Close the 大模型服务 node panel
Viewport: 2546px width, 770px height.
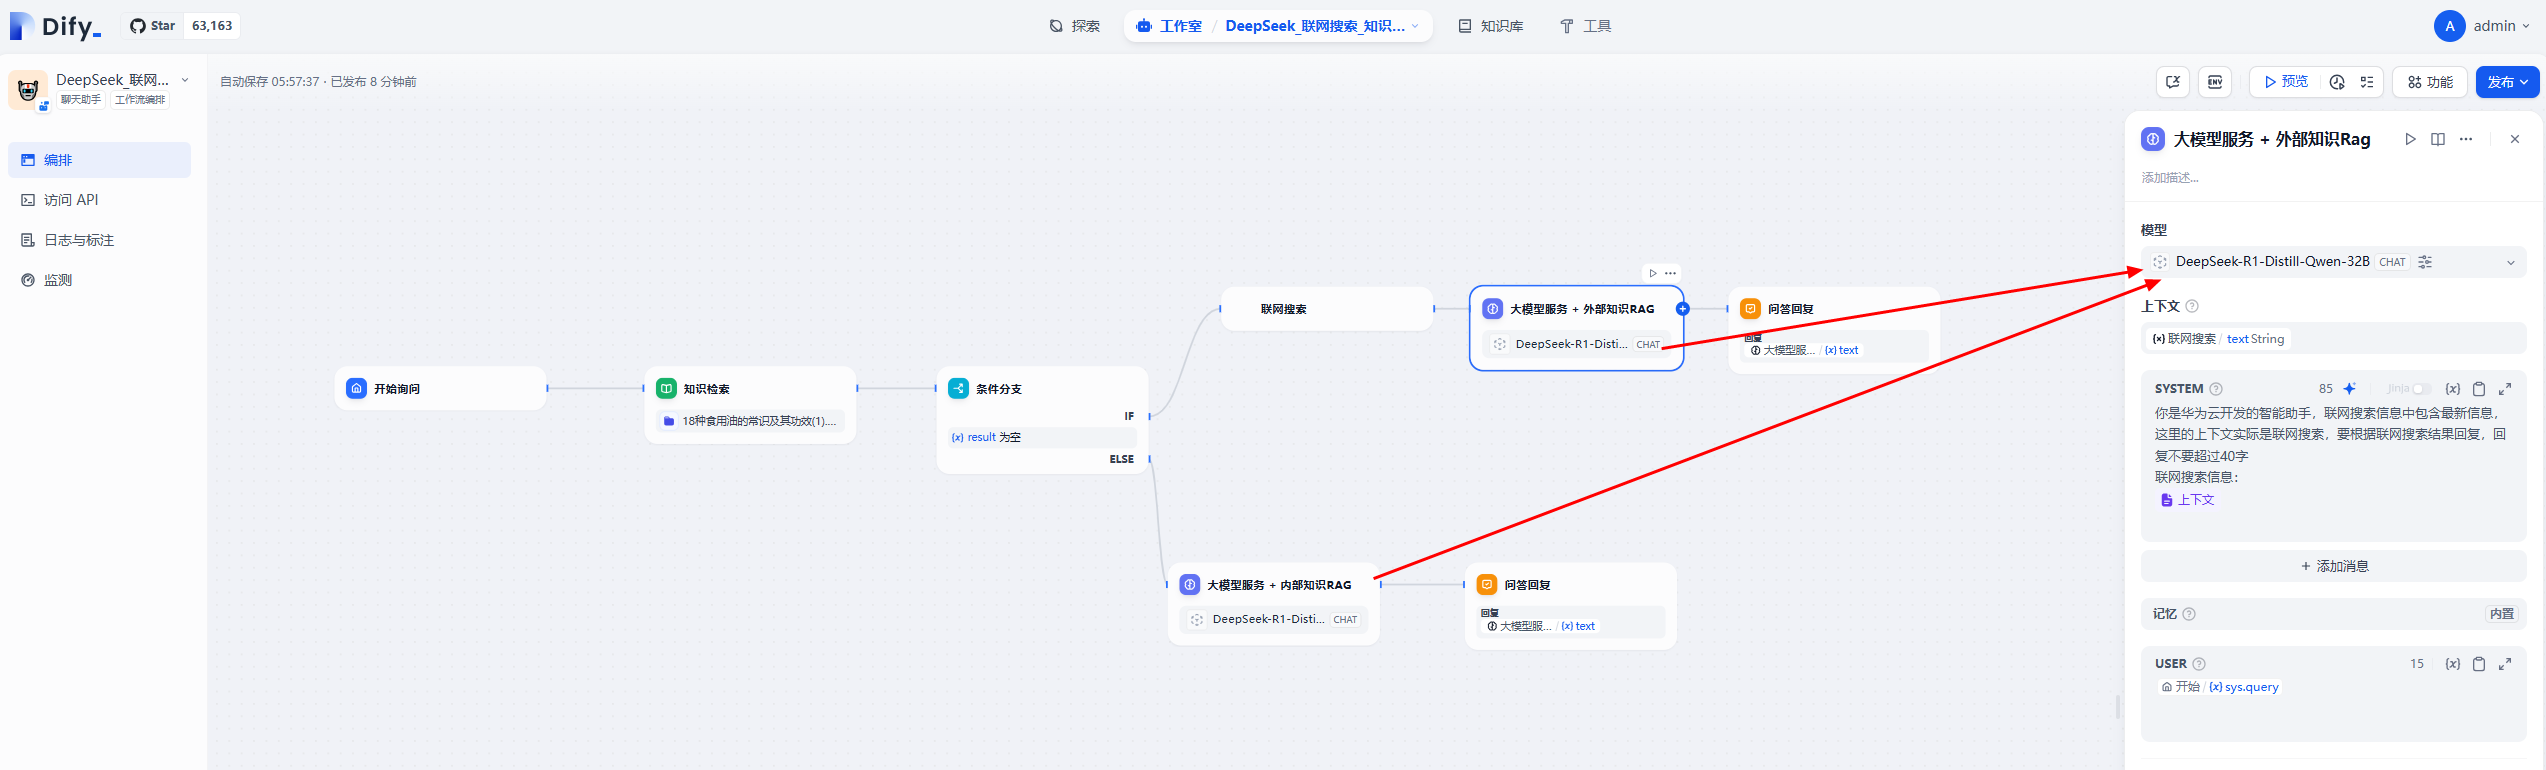point(2515,139)
